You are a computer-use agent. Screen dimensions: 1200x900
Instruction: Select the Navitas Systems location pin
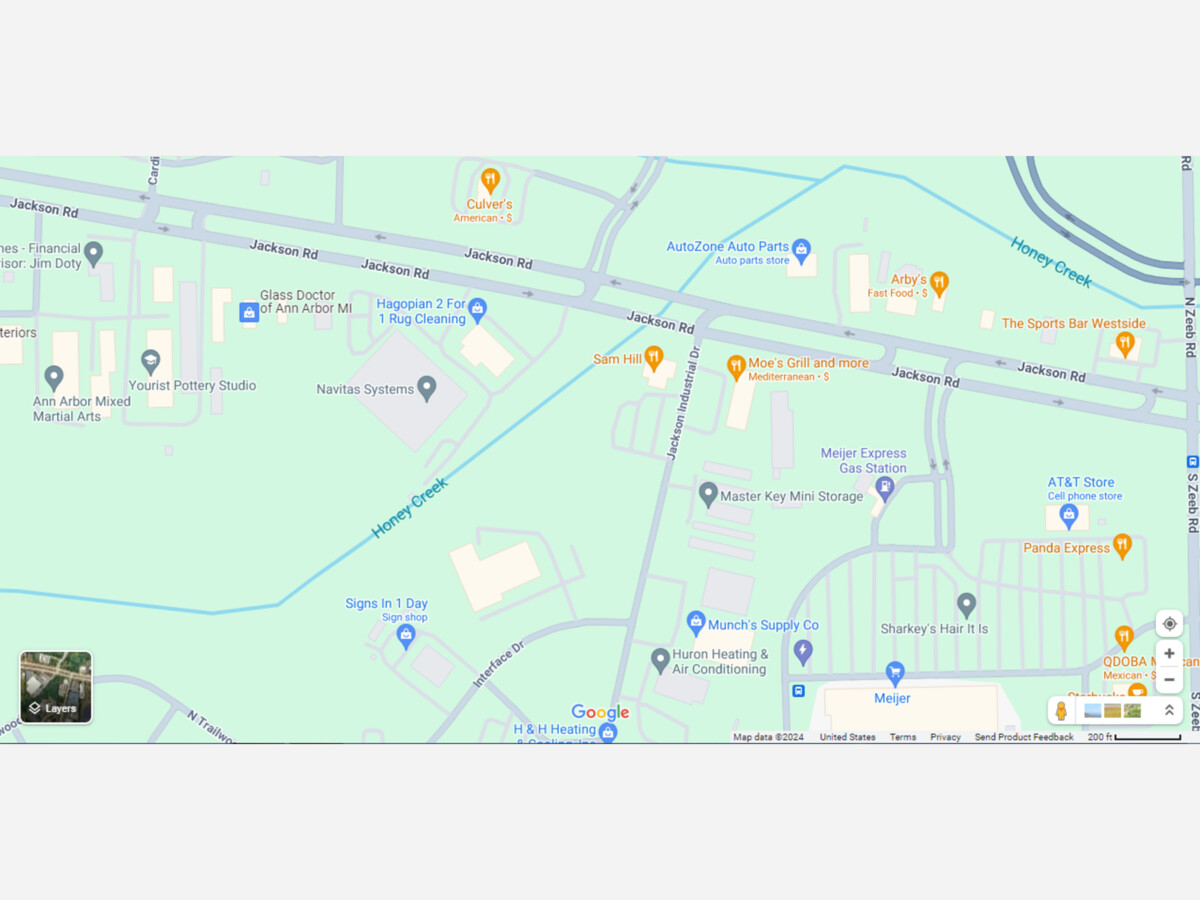point(427,388)
